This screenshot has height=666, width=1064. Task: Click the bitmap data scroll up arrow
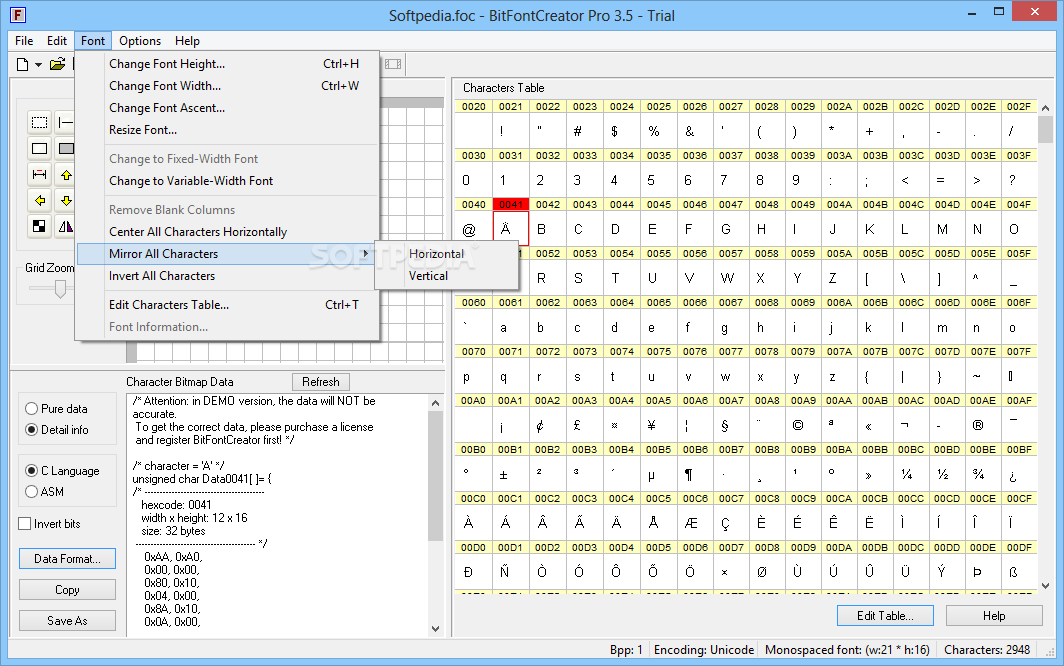436,403
